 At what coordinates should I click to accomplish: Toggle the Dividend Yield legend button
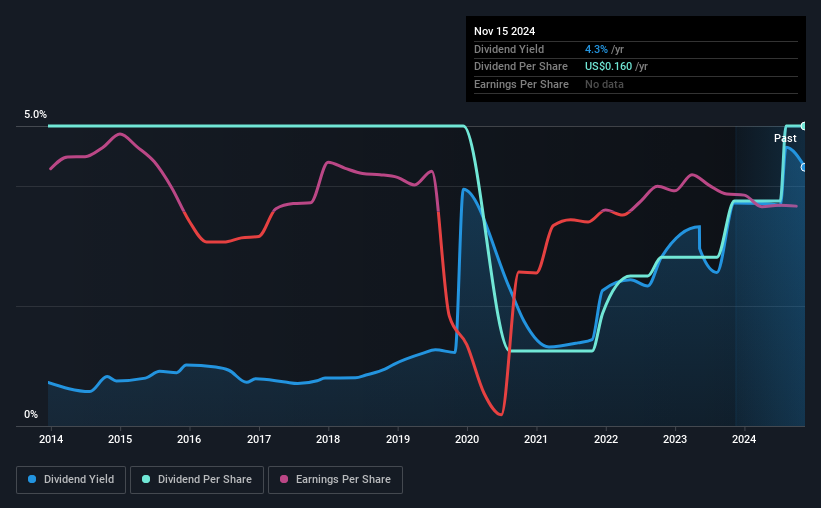coord(71,480)
